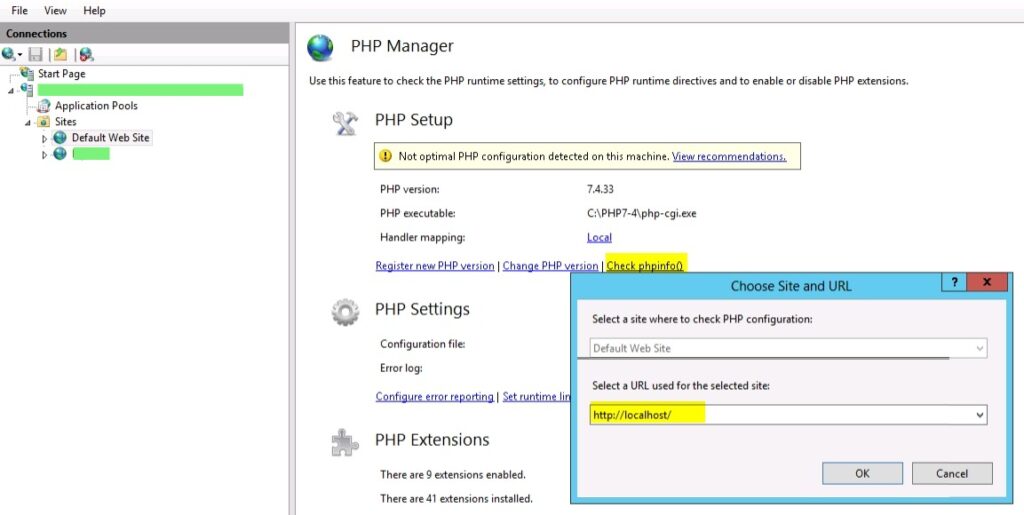Screen dimensions: 1024x515
Task: Click Cancel in the dialog
Action: click(x=952, y=473)
